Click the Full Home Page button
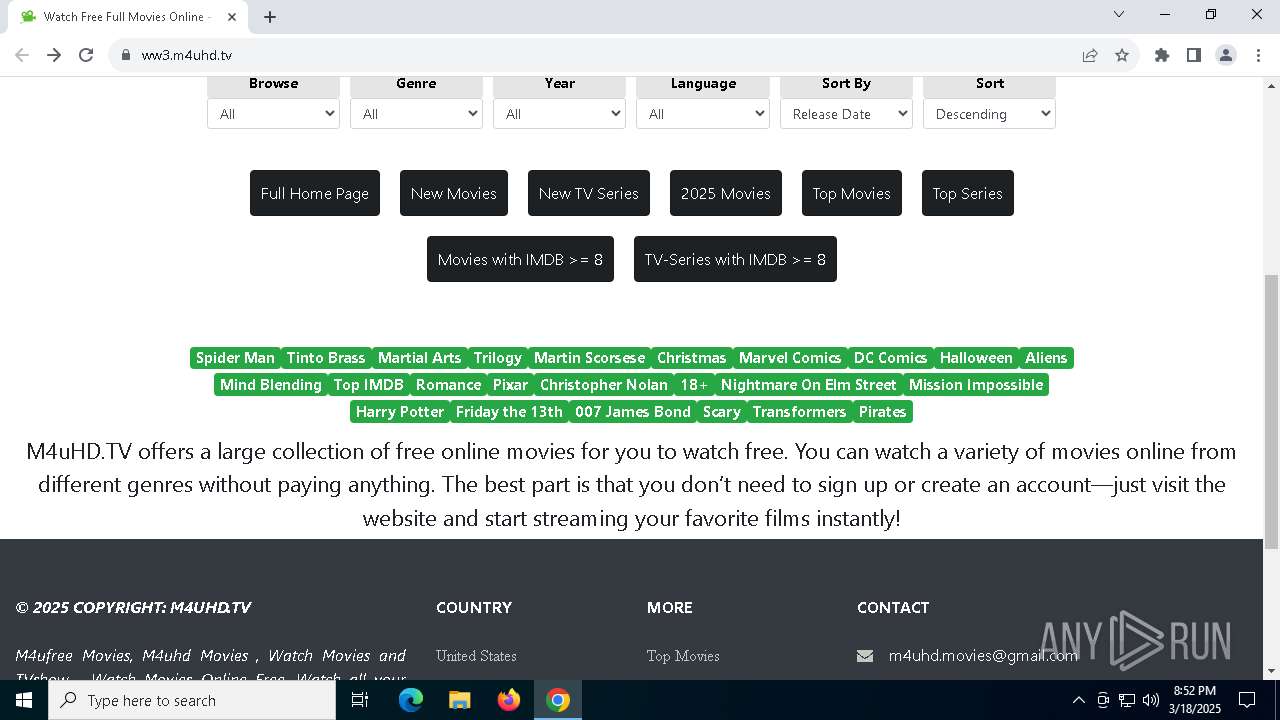Screen dimensions: 1280x720 pyautogui.click(x=315, y=193)
